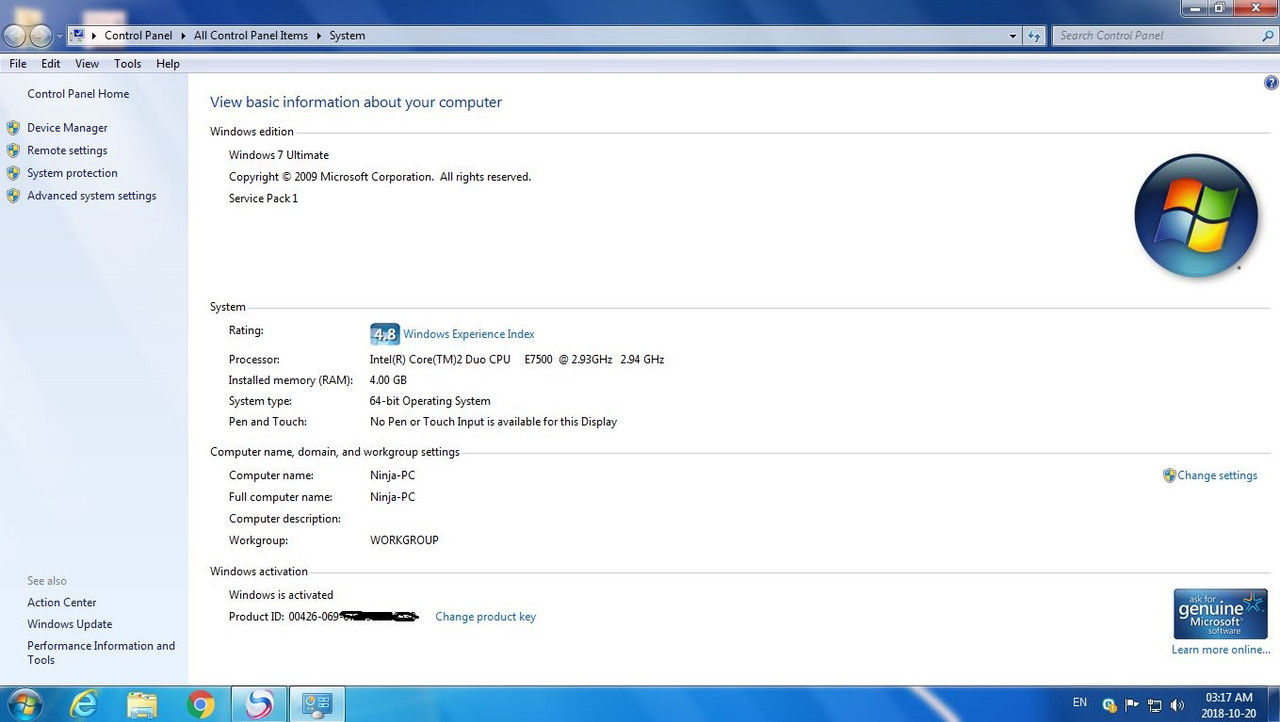Viewport: 1280px width, 722px height.
Task: Click the EN language indicator
Action: tap(1080, 703)
